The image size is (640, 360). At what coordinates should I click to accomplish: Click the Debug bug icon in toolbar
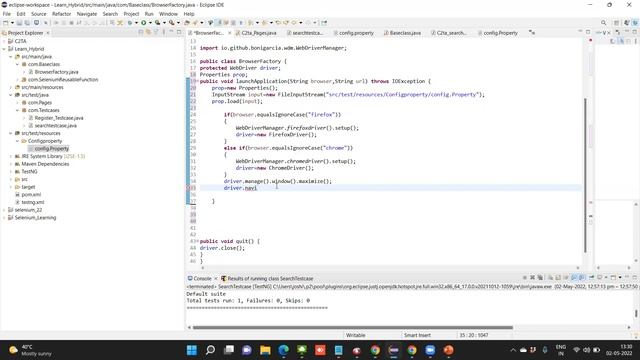[130, 23]
